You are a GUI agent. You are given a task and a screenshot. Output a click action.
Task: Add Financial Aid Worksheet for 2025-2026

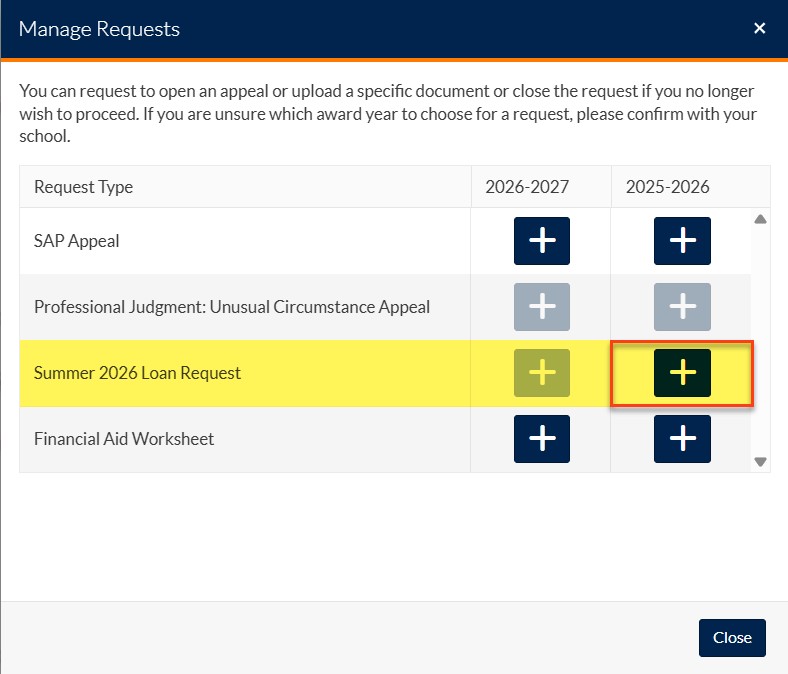682,439
